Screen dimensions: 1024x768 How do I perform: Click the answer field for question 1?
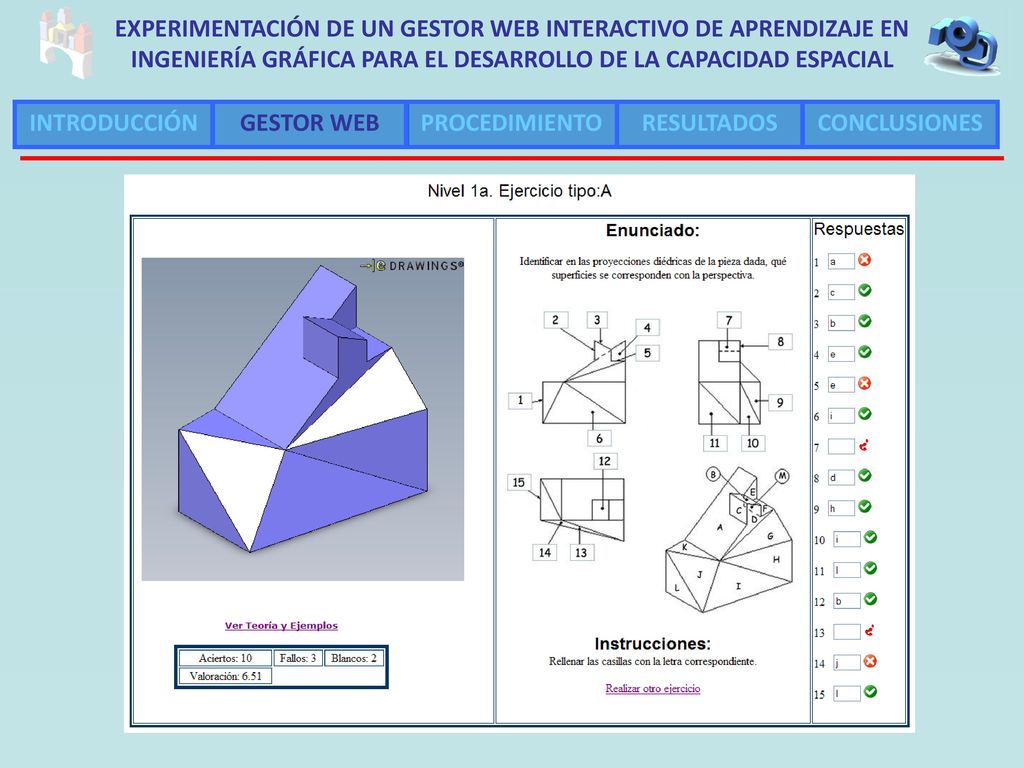(840, 262)
